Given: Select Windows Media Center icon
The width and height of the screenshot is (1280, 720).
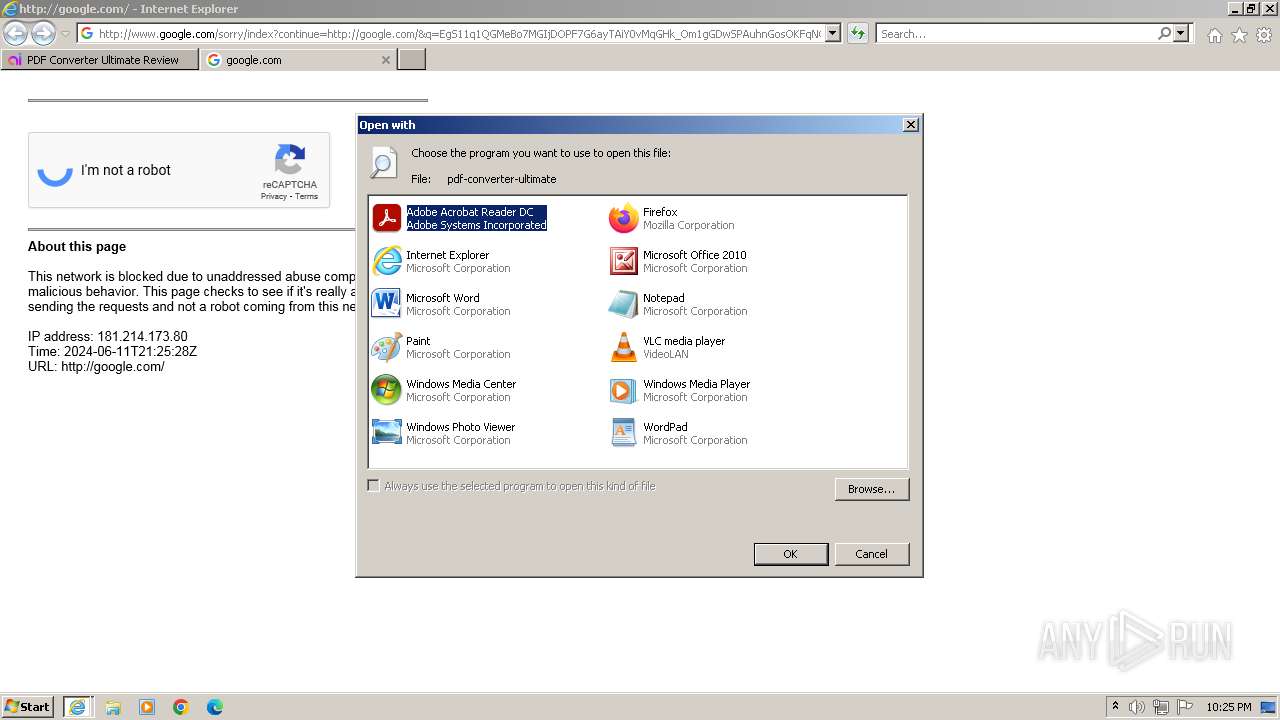Looking at the screenshot, I should tap(387, 390).
